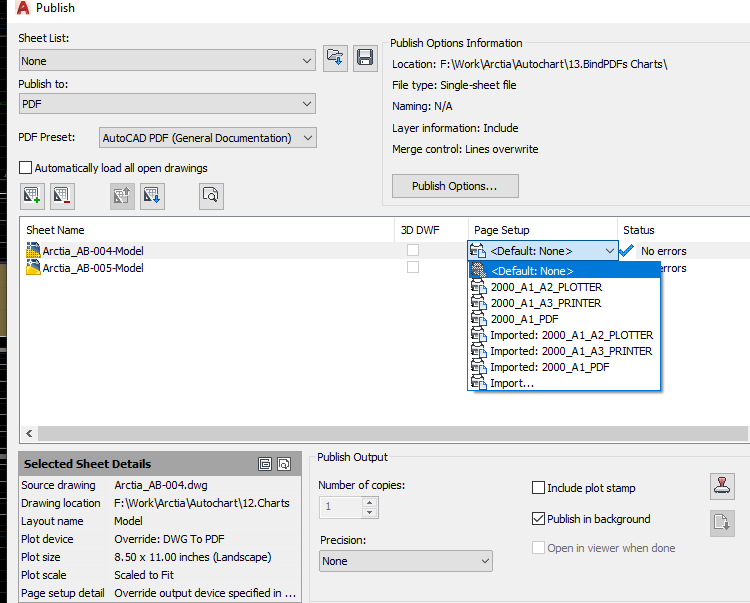Click Layout name value Model

128,521
